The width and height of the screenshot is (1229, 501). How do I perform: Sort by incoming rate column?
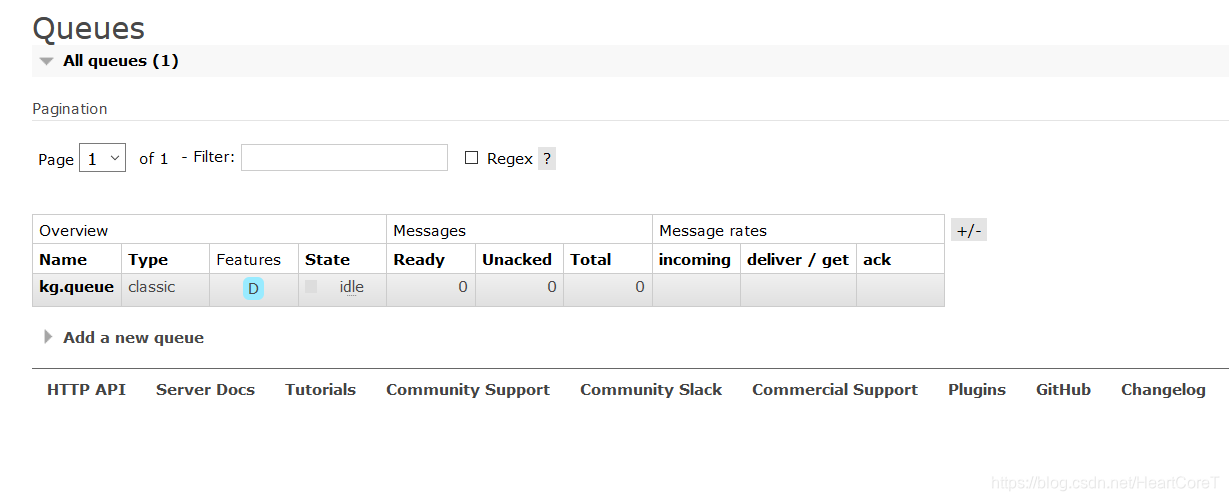click(695, 260)
